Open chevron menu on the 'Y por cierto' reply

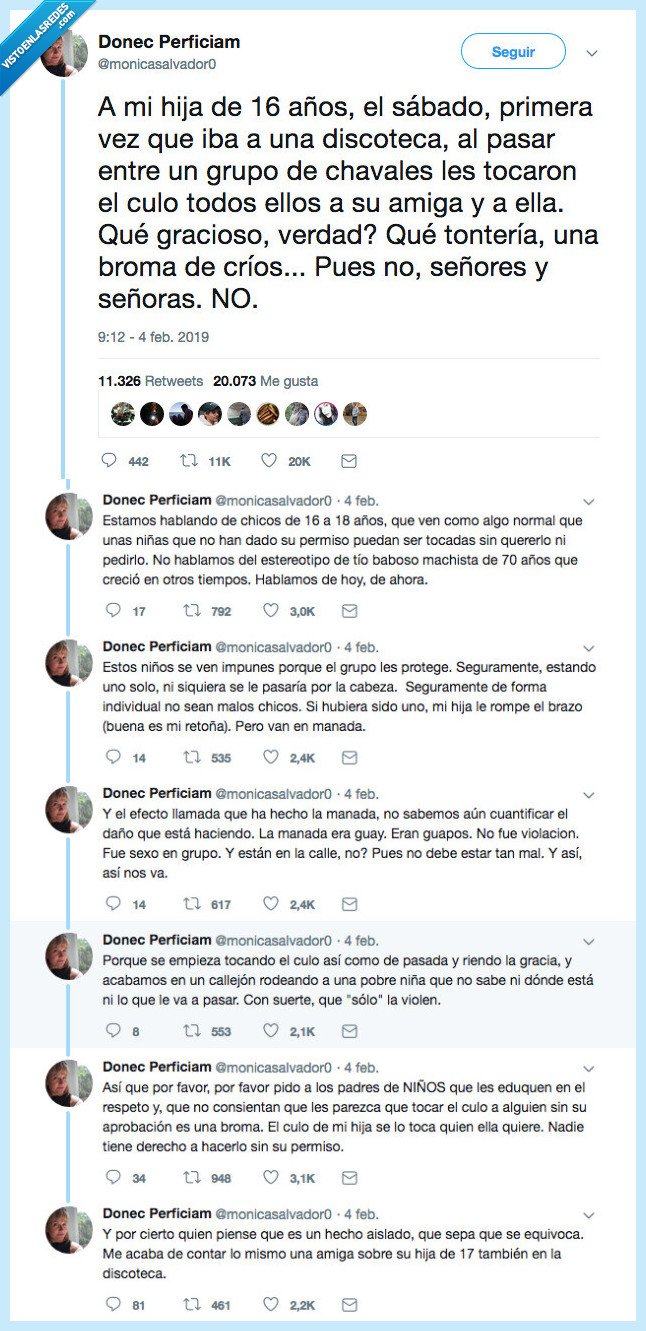589,1215
